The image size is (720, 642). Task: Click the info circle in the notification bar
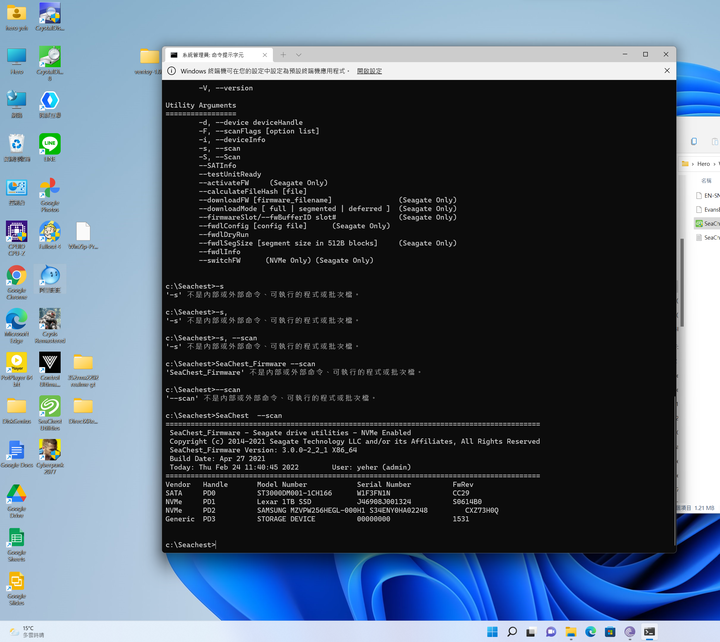[171, 71]
